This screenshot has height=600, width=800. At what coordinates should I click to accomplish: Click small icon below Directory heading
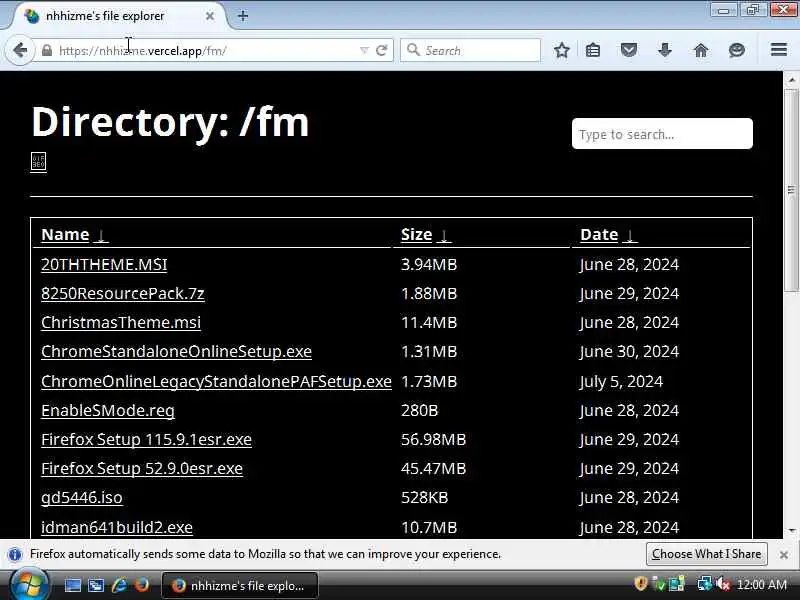38,162
